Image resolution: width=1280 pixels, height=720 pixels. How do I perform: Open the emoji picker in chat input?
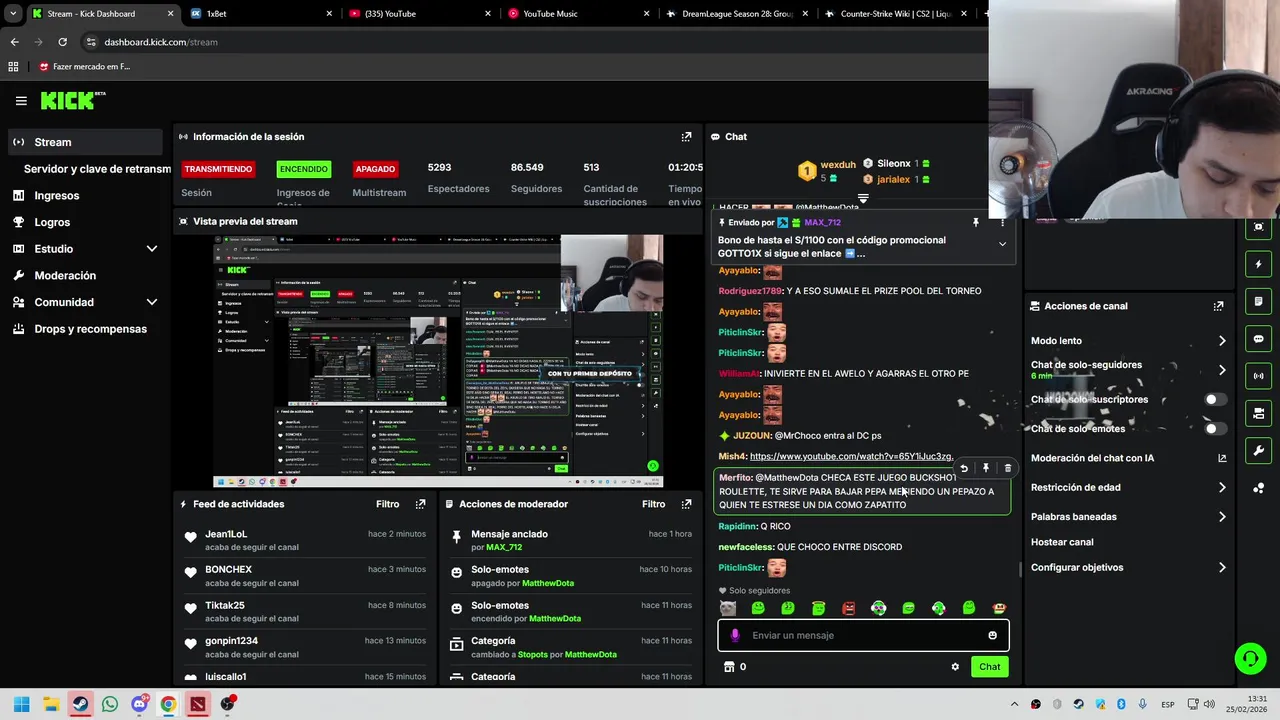click(992, 635)
